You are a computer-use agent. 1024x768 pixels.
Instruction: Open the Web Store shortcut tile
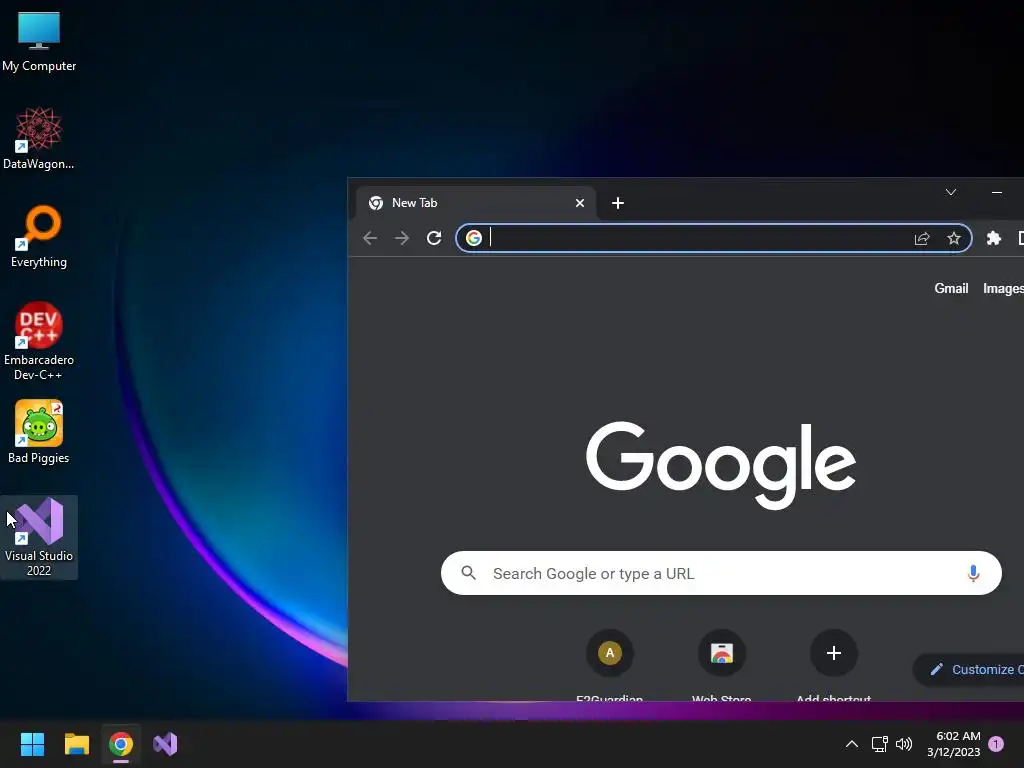coord(722,665)
